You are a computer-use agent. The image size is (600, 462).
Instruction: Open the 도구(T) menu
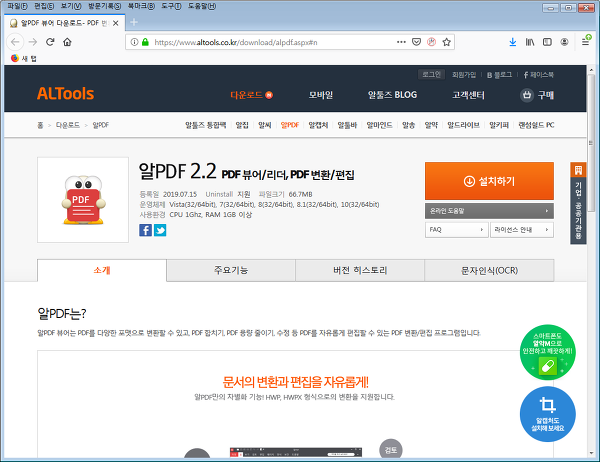[171, 6]
